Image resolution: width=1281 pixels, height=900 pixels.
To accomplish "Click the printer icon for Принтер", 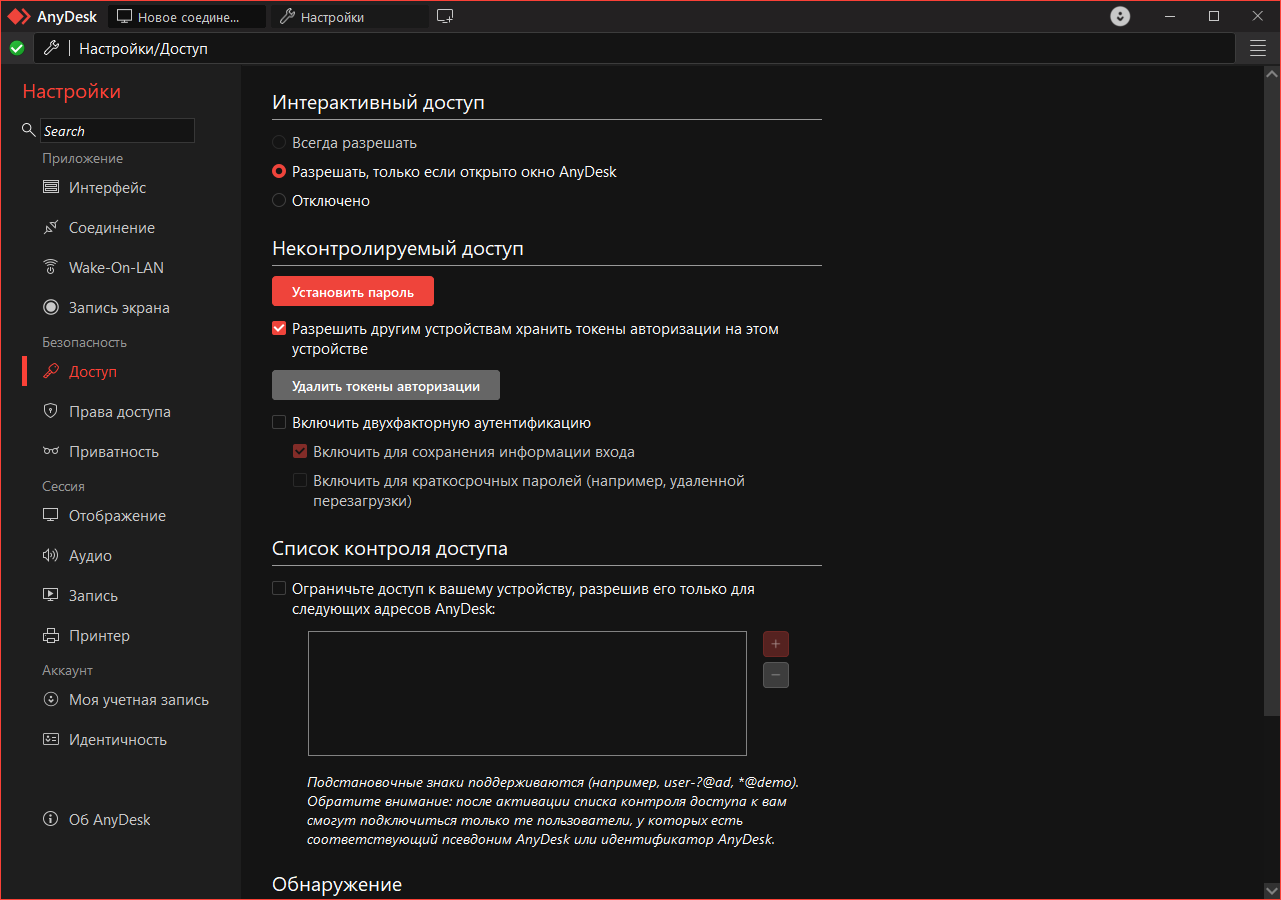I will click(50, 636).
